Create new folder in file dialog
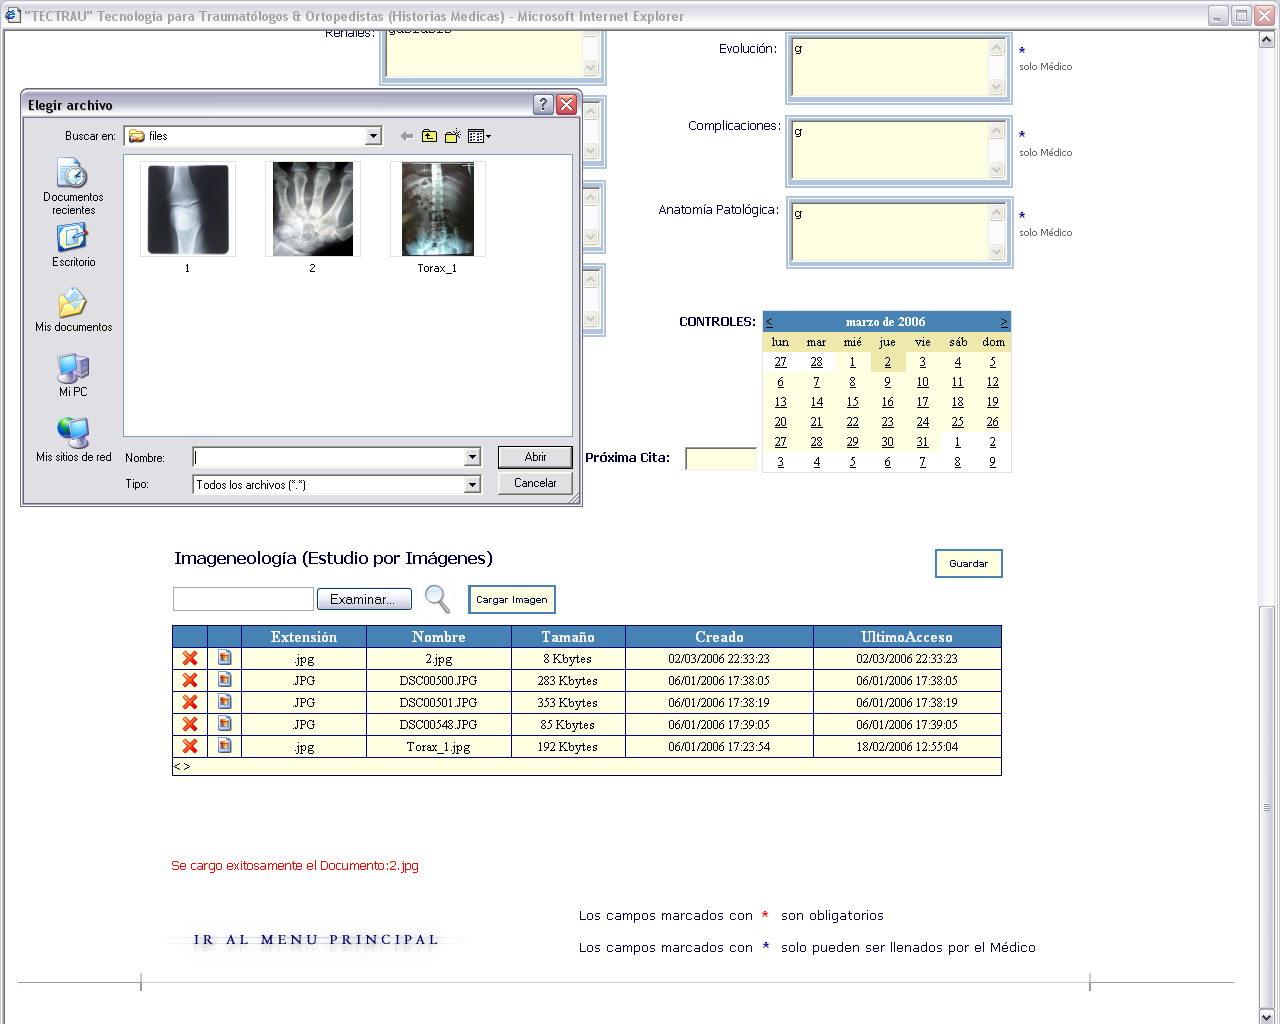 click(452, 136)
